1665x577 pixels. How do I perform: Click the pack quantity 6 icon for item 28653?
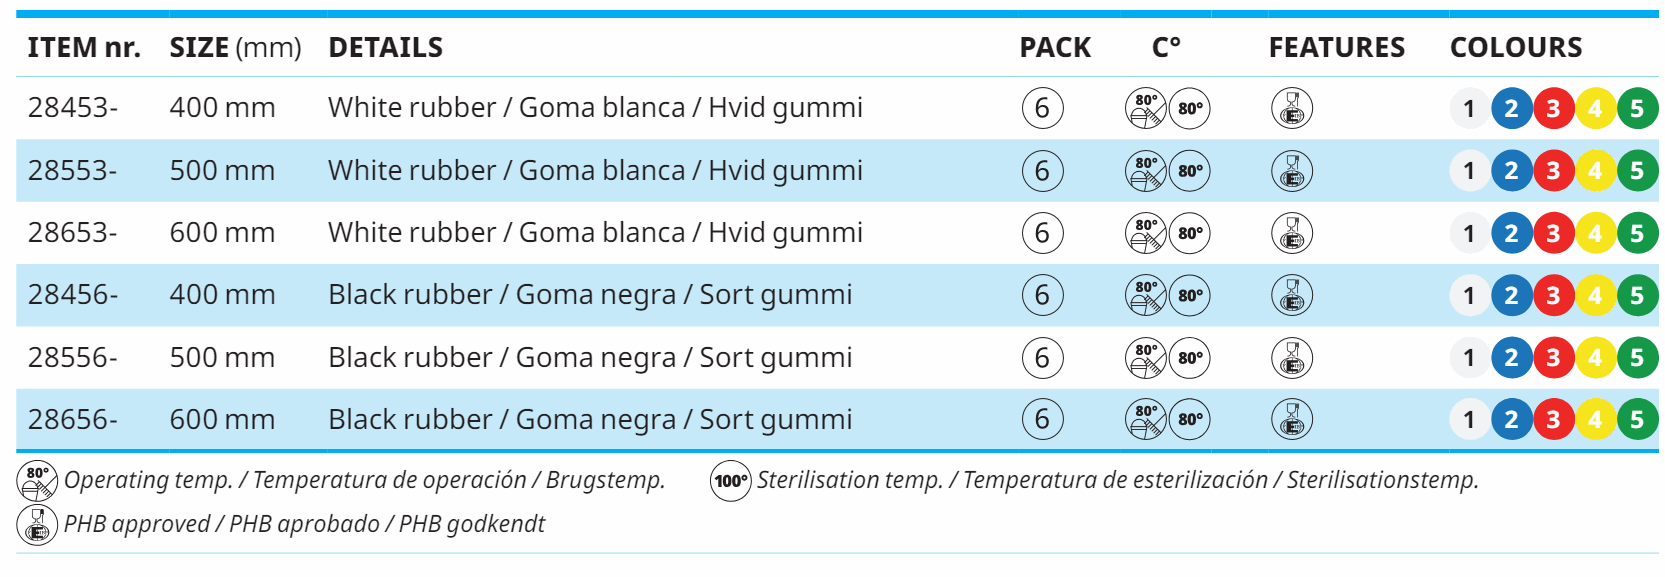point(1042,233)
